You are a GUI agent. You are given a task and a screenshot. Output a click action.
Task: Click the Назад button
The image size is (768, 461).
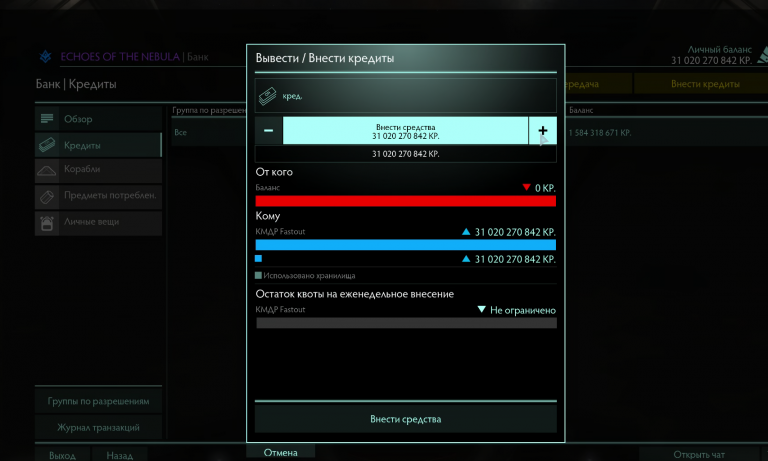click(120, 455)
